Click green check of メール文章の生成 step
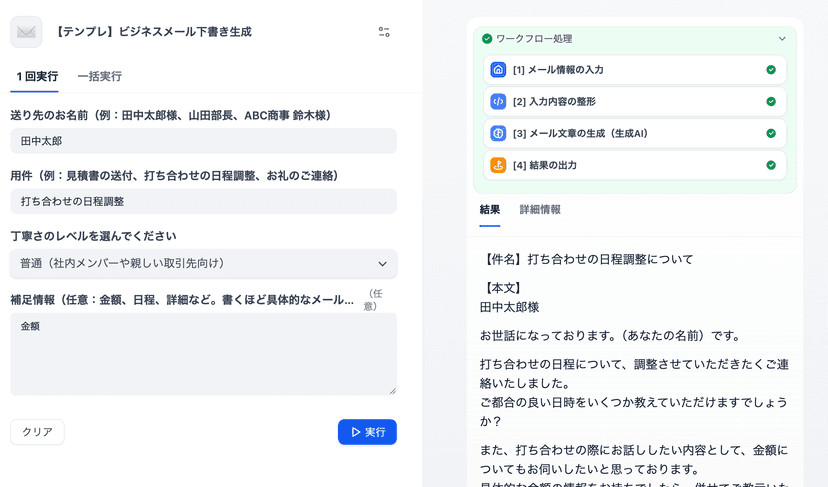Image resolution: width=828 pixels, height=487 pixels. (x=771, y=133)
